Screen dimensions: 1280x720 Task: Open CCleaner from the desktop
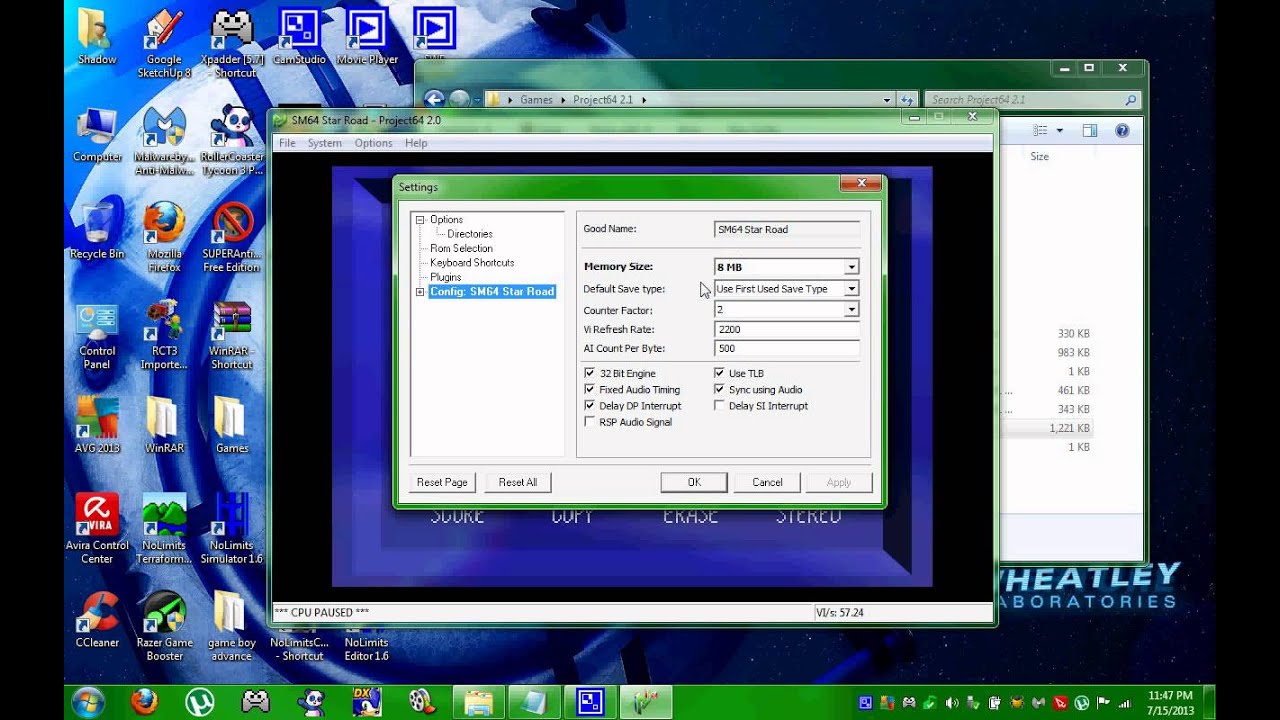97,619
